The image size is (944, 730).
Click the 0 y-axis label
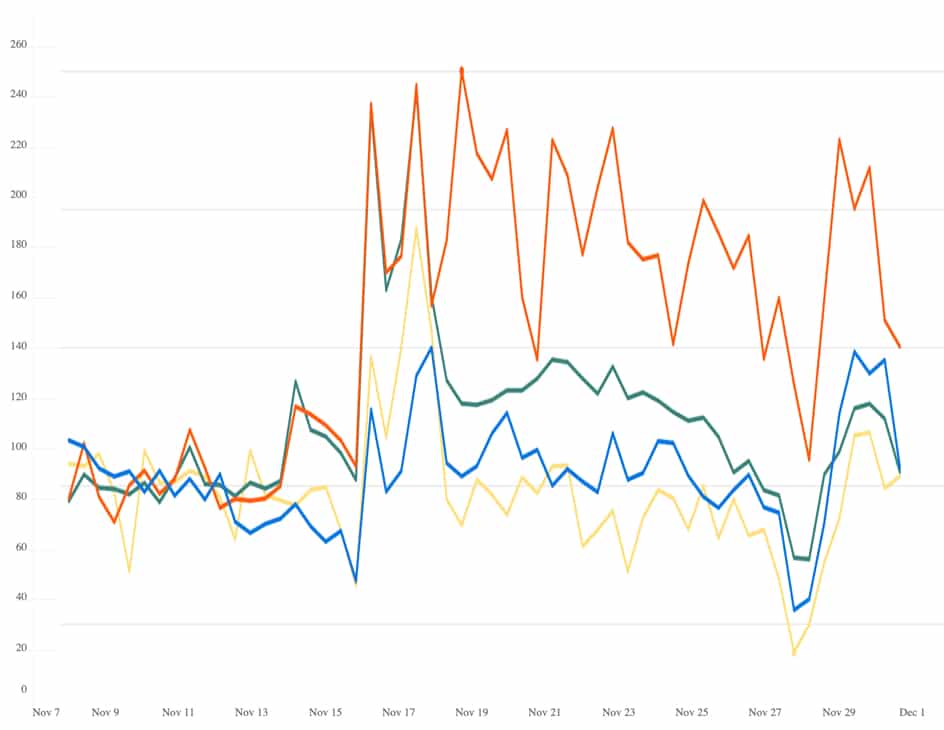pyautogui.click(x=23, y=689)
